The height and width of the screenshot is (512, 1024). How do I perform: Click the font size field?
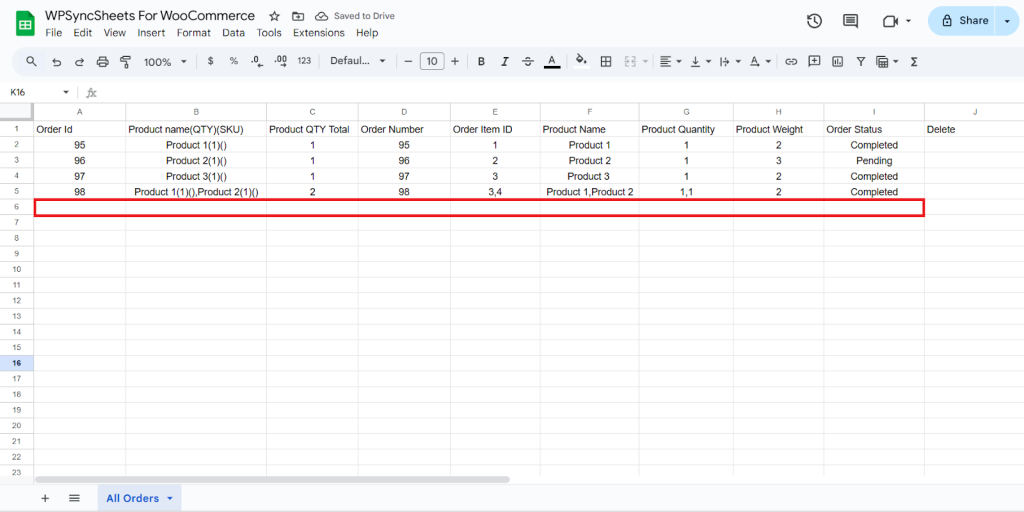point(432,61)
